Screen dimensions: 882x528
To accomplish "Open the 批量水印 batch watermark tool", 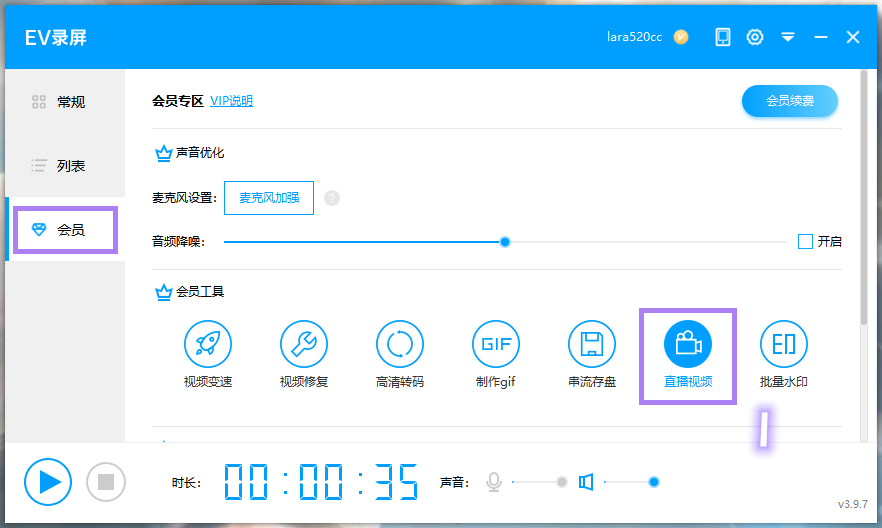I will tap(783, 345).
